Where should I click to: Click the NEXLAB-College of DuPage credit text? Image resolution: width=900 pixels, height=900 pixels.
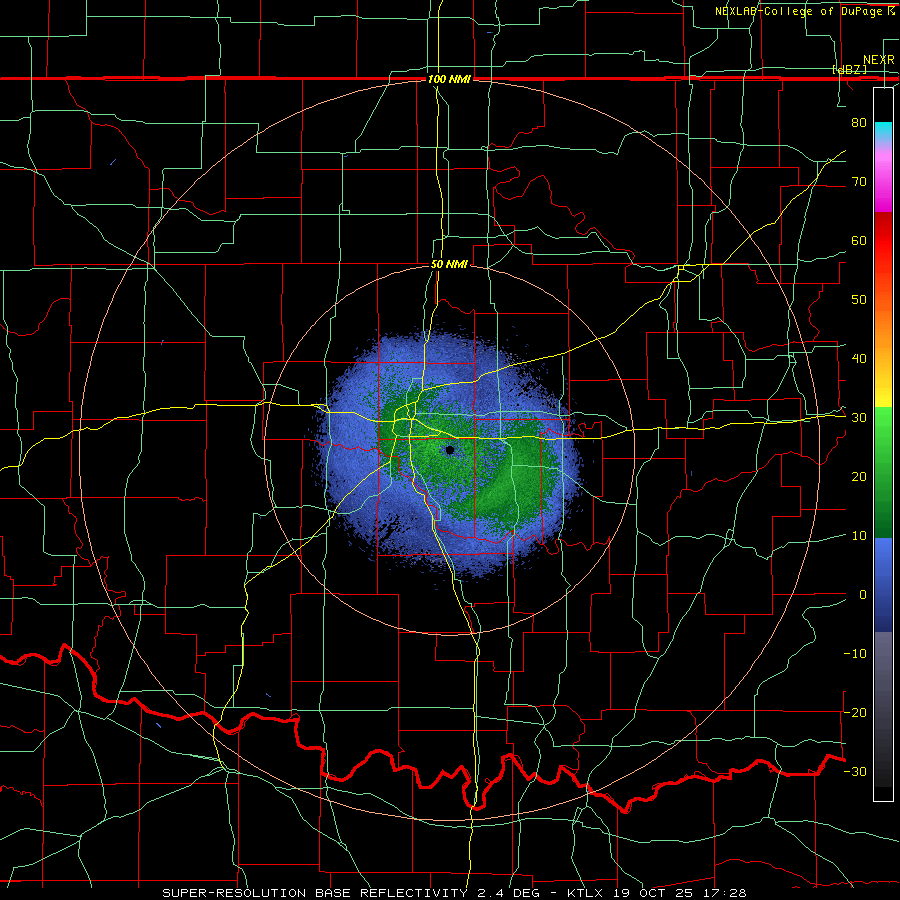pyautogui.click(x=804, y=11)
